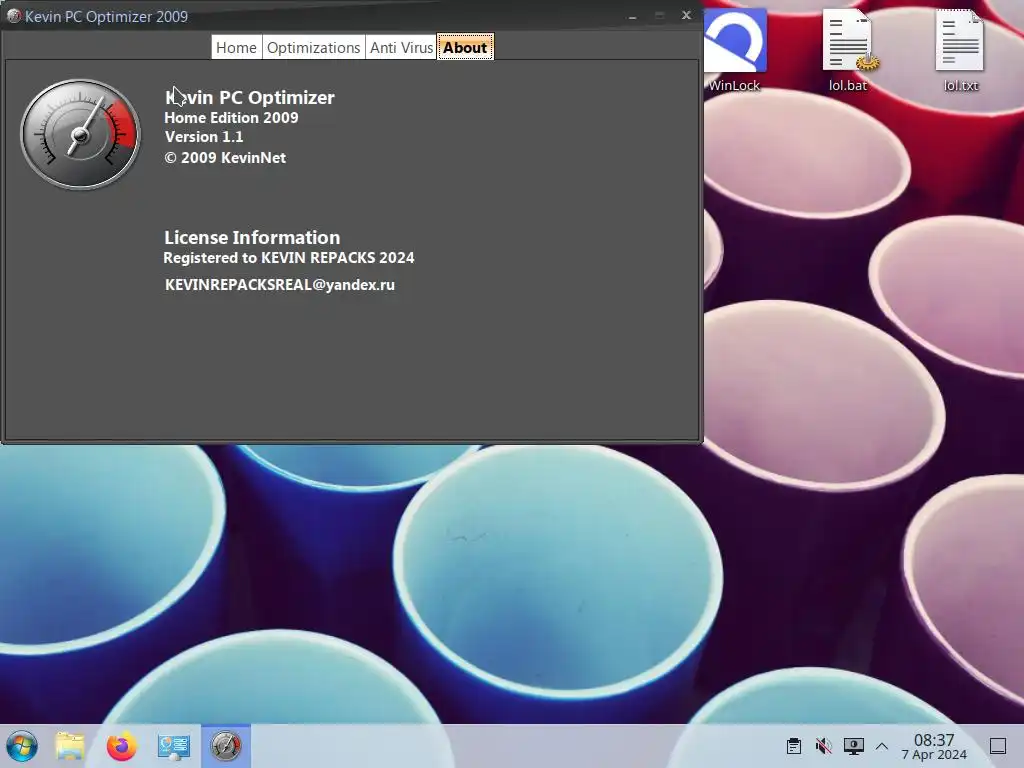
Task: Click the muted volume tray icon
Action: [x=824, y=746]
